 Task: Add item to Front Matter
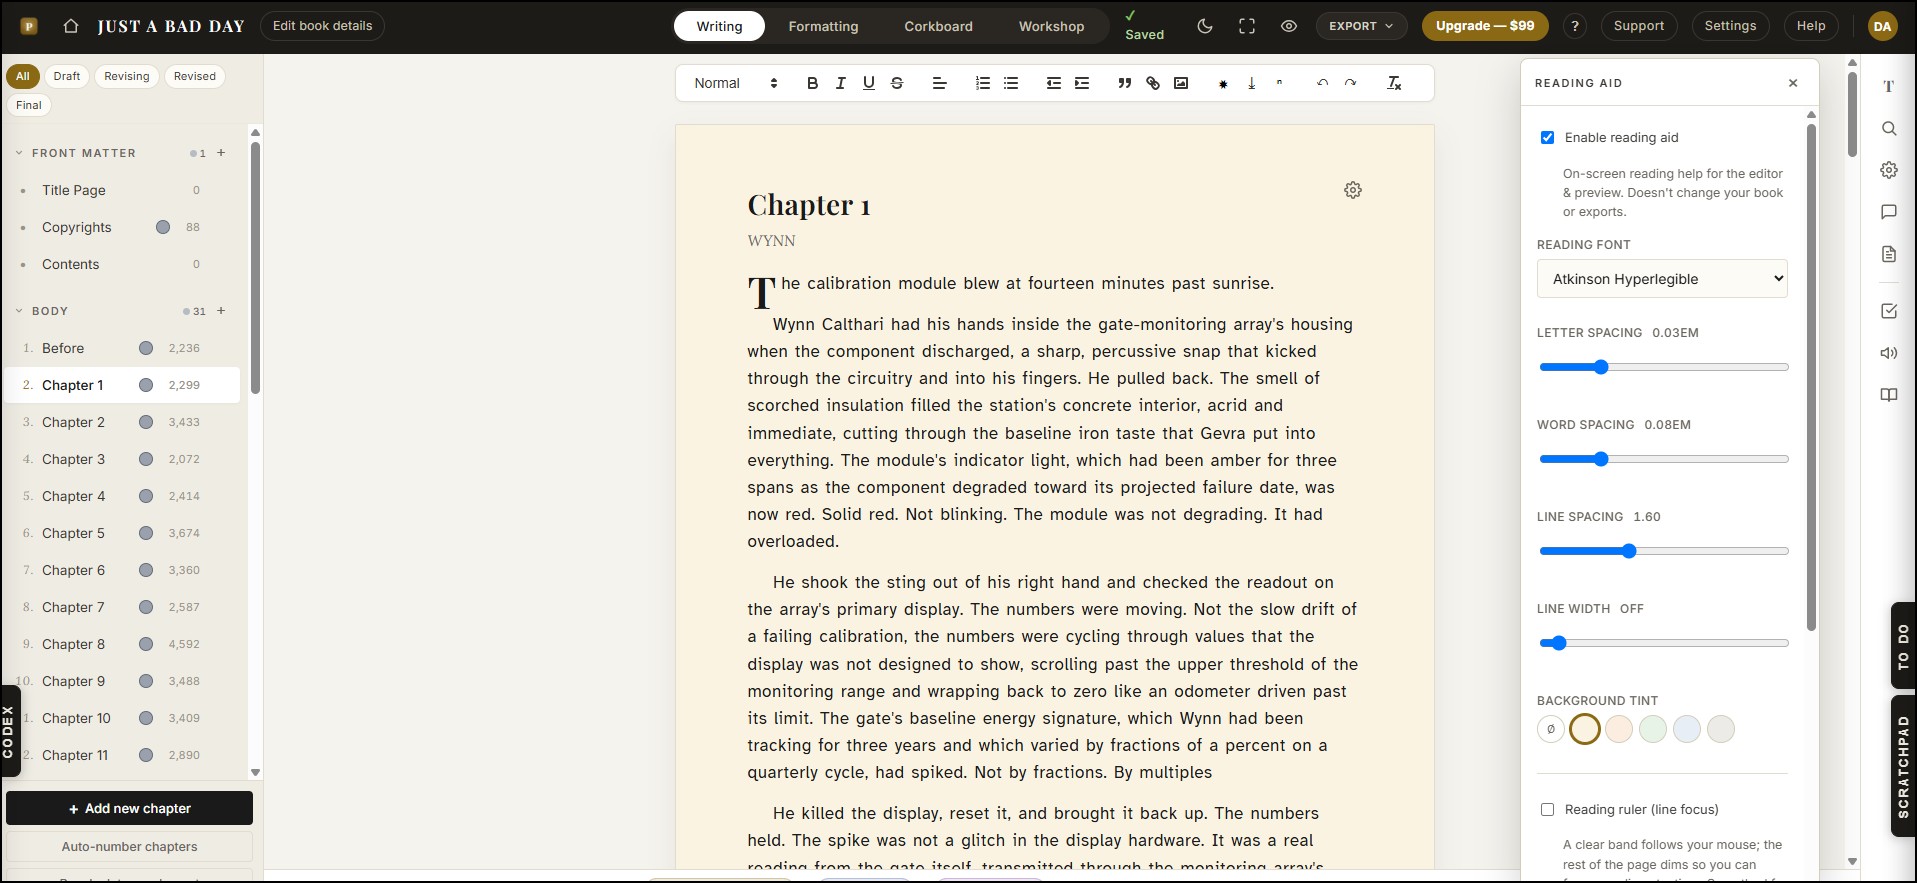[221, 153]
